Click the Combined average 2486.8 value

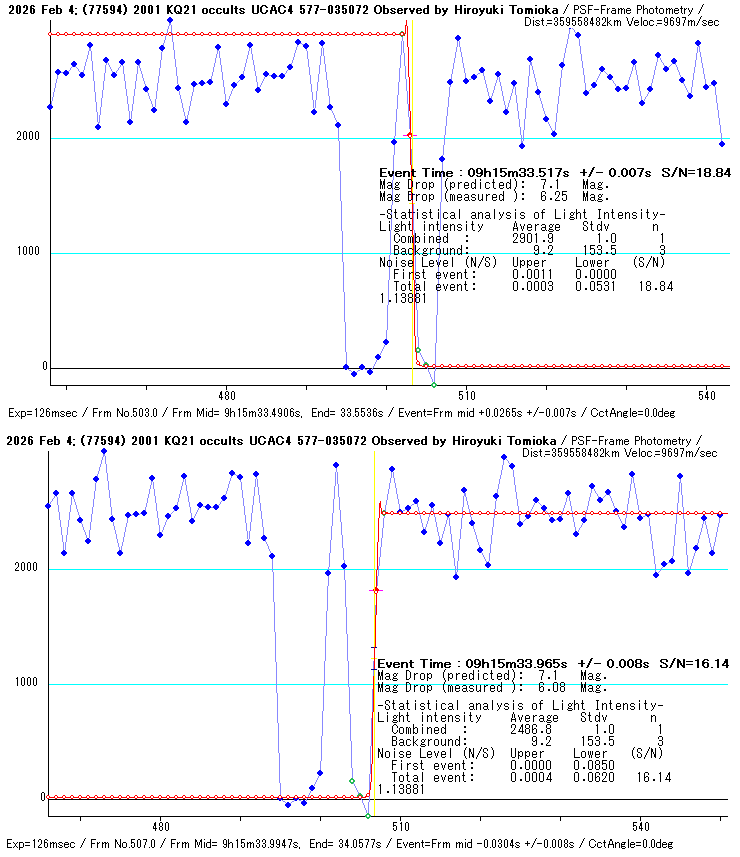point(530,730)
